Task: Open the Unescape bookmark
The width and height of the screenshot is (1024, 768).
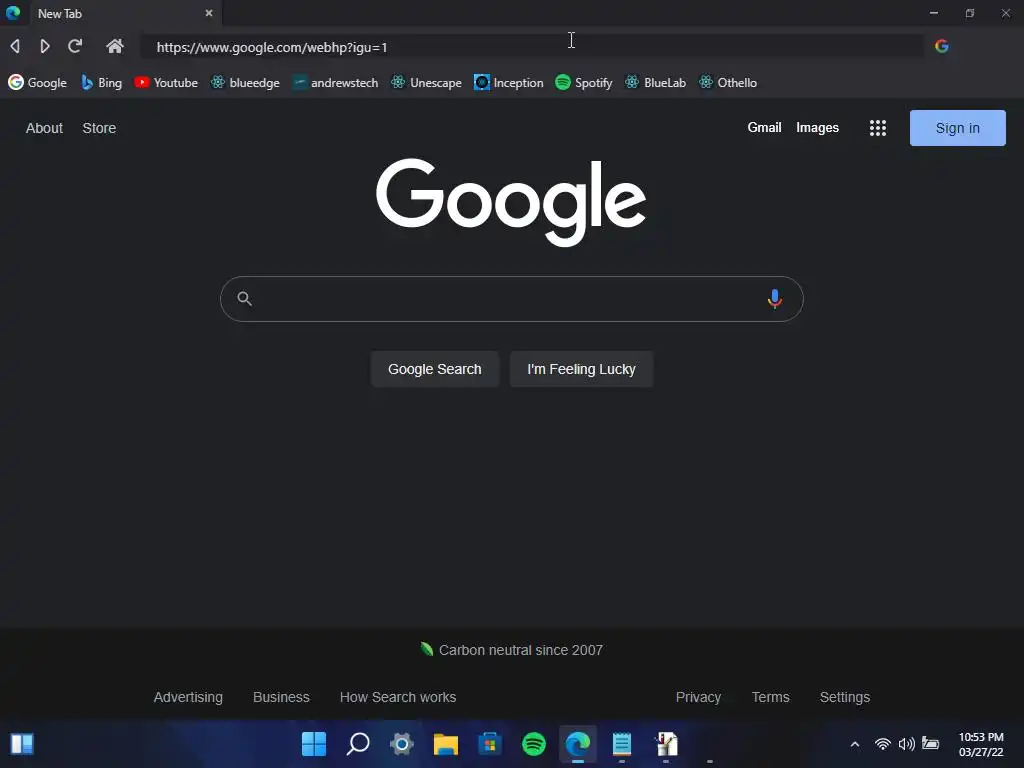Action: pyautogui.click(x=426, y=82)
